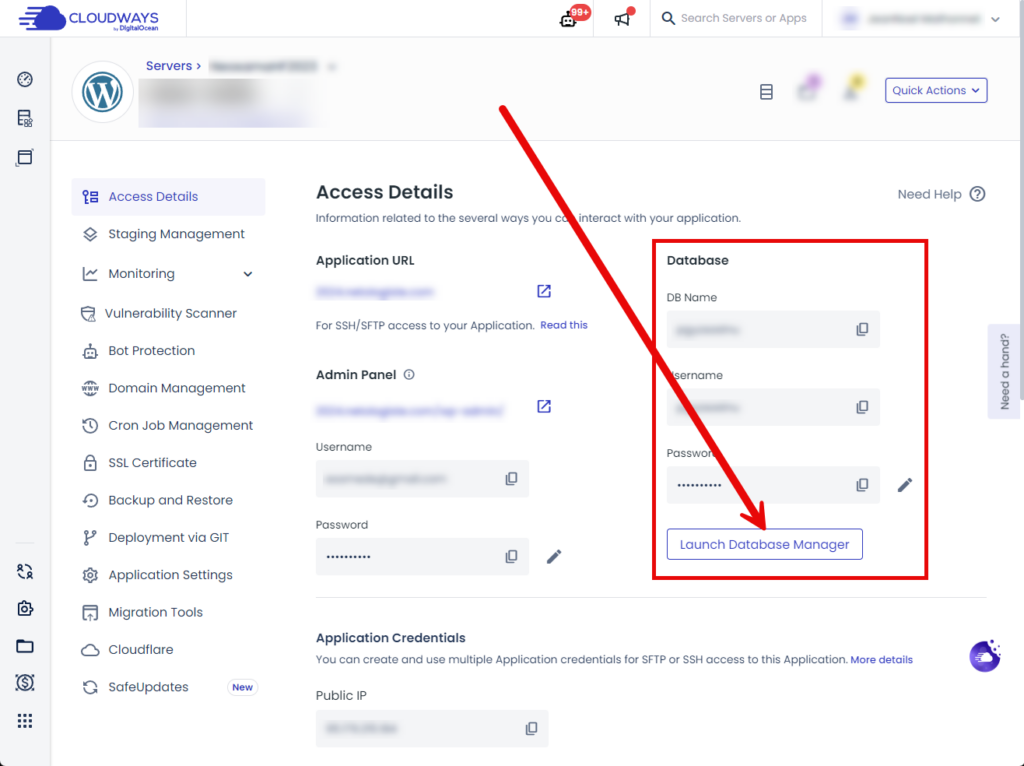
Task: Open the apps grid icon in left rail
Action: 25,720
